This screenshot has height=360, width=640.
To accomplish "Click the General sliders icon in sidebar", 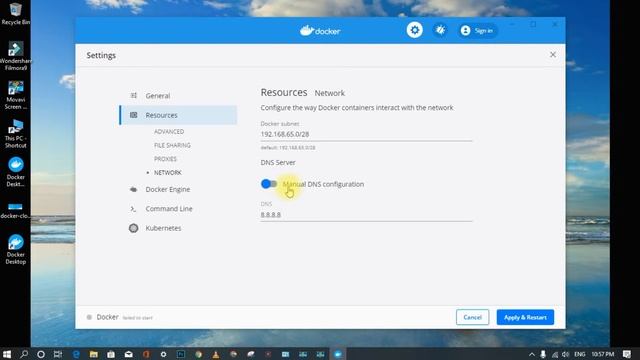I will (x=133, y=96).
